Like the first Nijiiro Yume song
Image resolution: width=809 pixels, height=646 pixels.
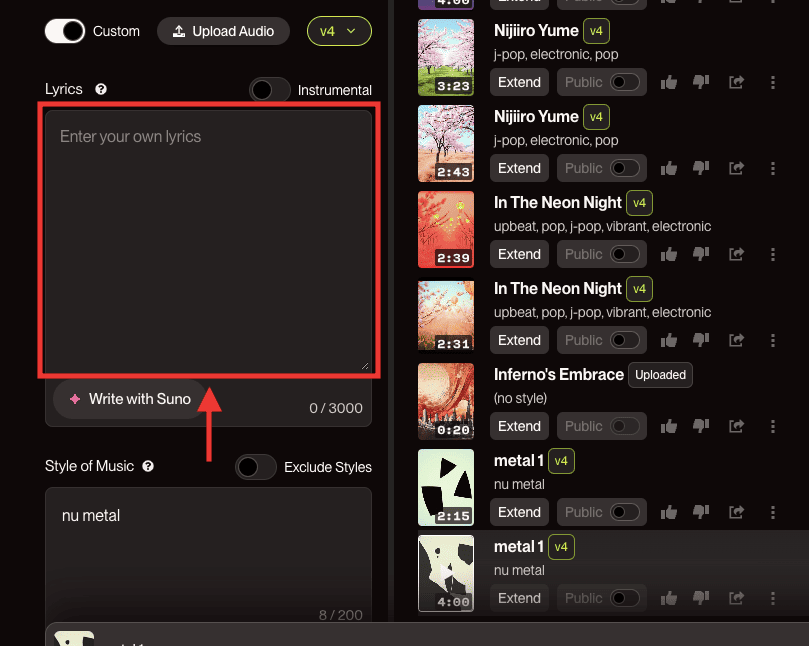(669, 82)
